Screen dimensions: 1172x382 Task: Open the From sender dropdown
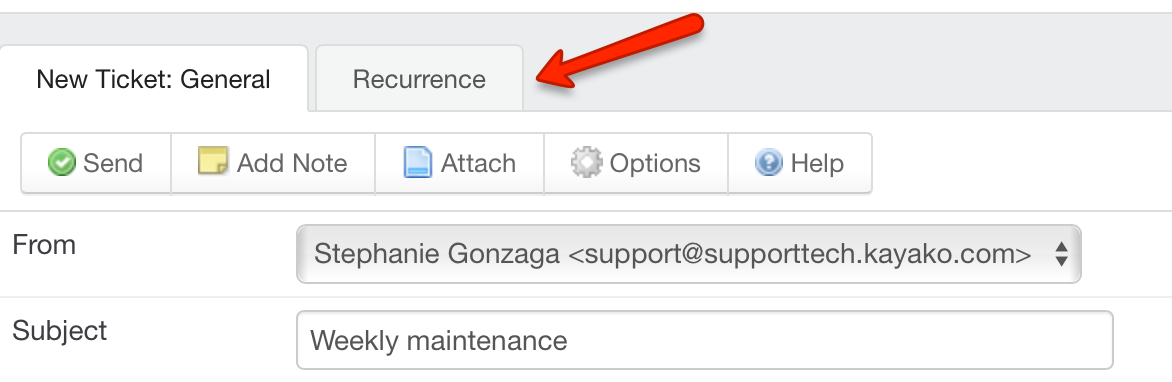(x=688, y=254)
